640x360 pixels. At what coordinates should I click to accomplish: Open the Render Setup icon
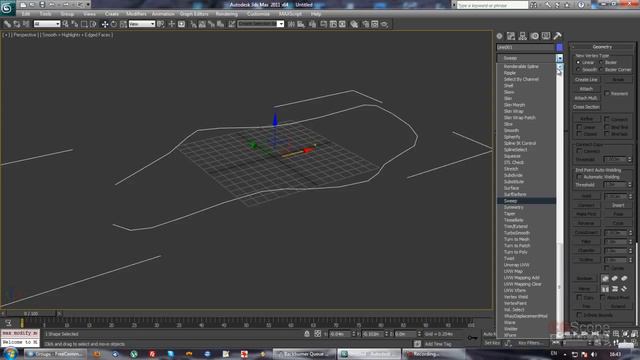pyautogui.click(x=365, y=24)
